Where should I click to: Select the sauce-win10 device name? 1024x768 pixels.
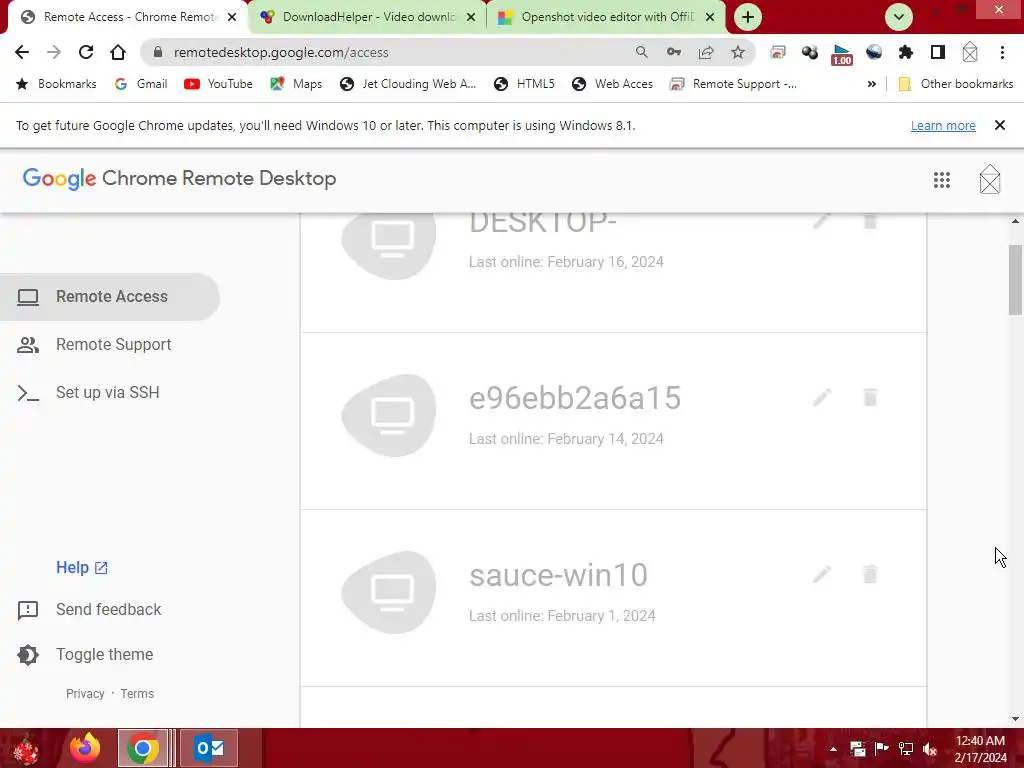click(x=558, y=575)
